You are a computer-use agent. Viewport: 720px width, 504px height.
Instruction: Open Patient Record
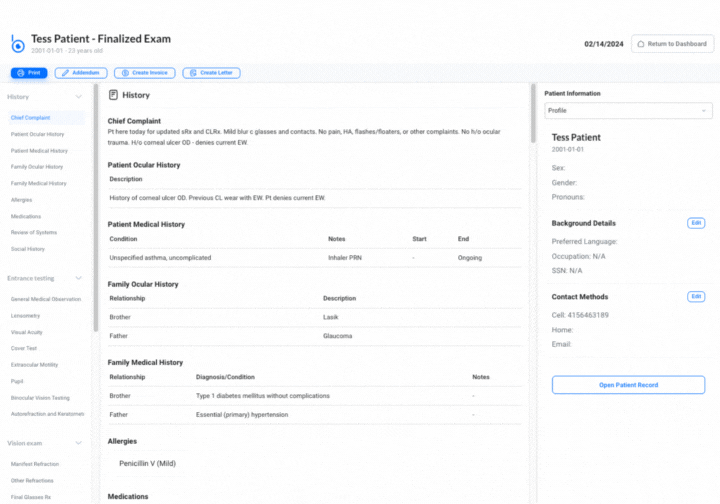[x=628, y=385]
